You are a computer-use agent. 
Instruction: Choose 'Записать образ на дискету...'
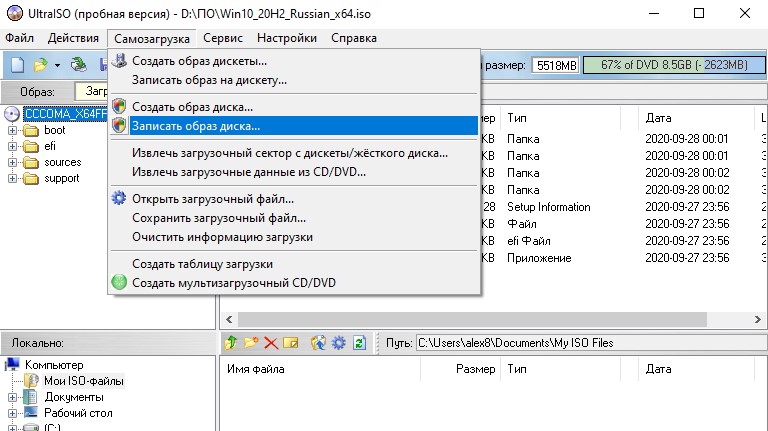point(294,80)
